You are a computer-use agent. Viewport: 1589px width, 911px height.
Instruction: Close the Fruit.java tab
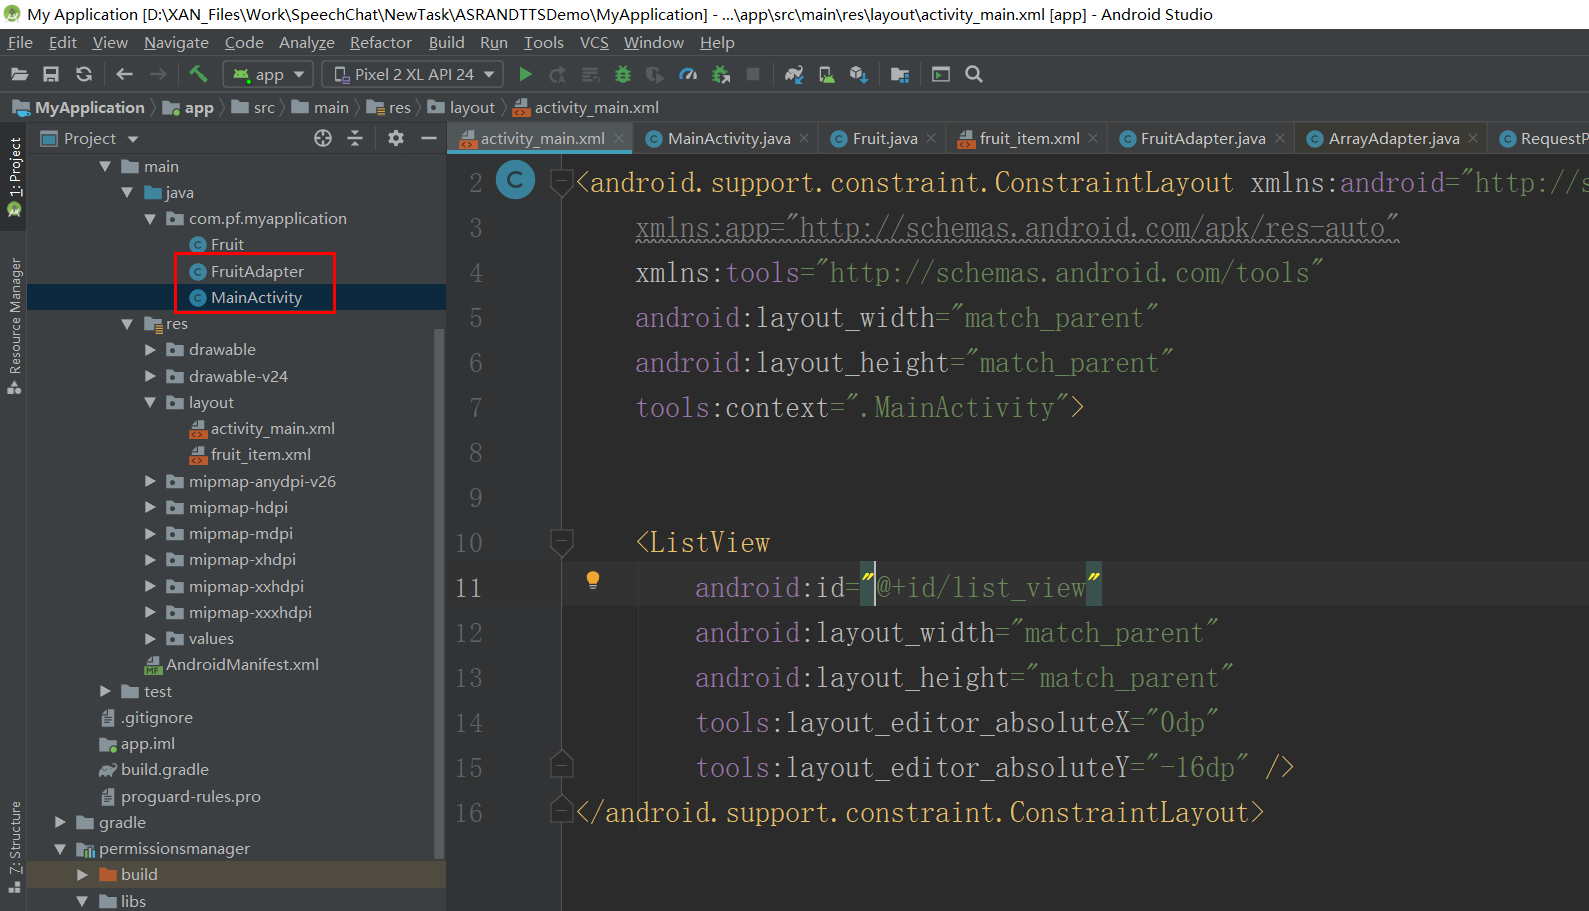[x=931, y=138]
